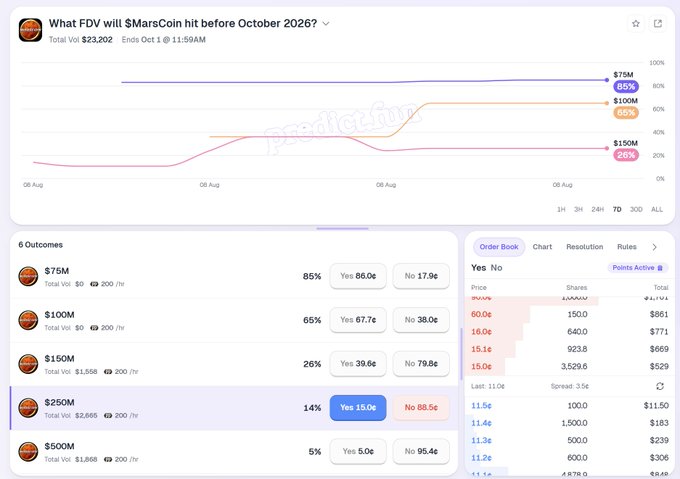Screen dimensions: 680x479
Task: Click the $250M outcome title
Action: click(59, 402)
